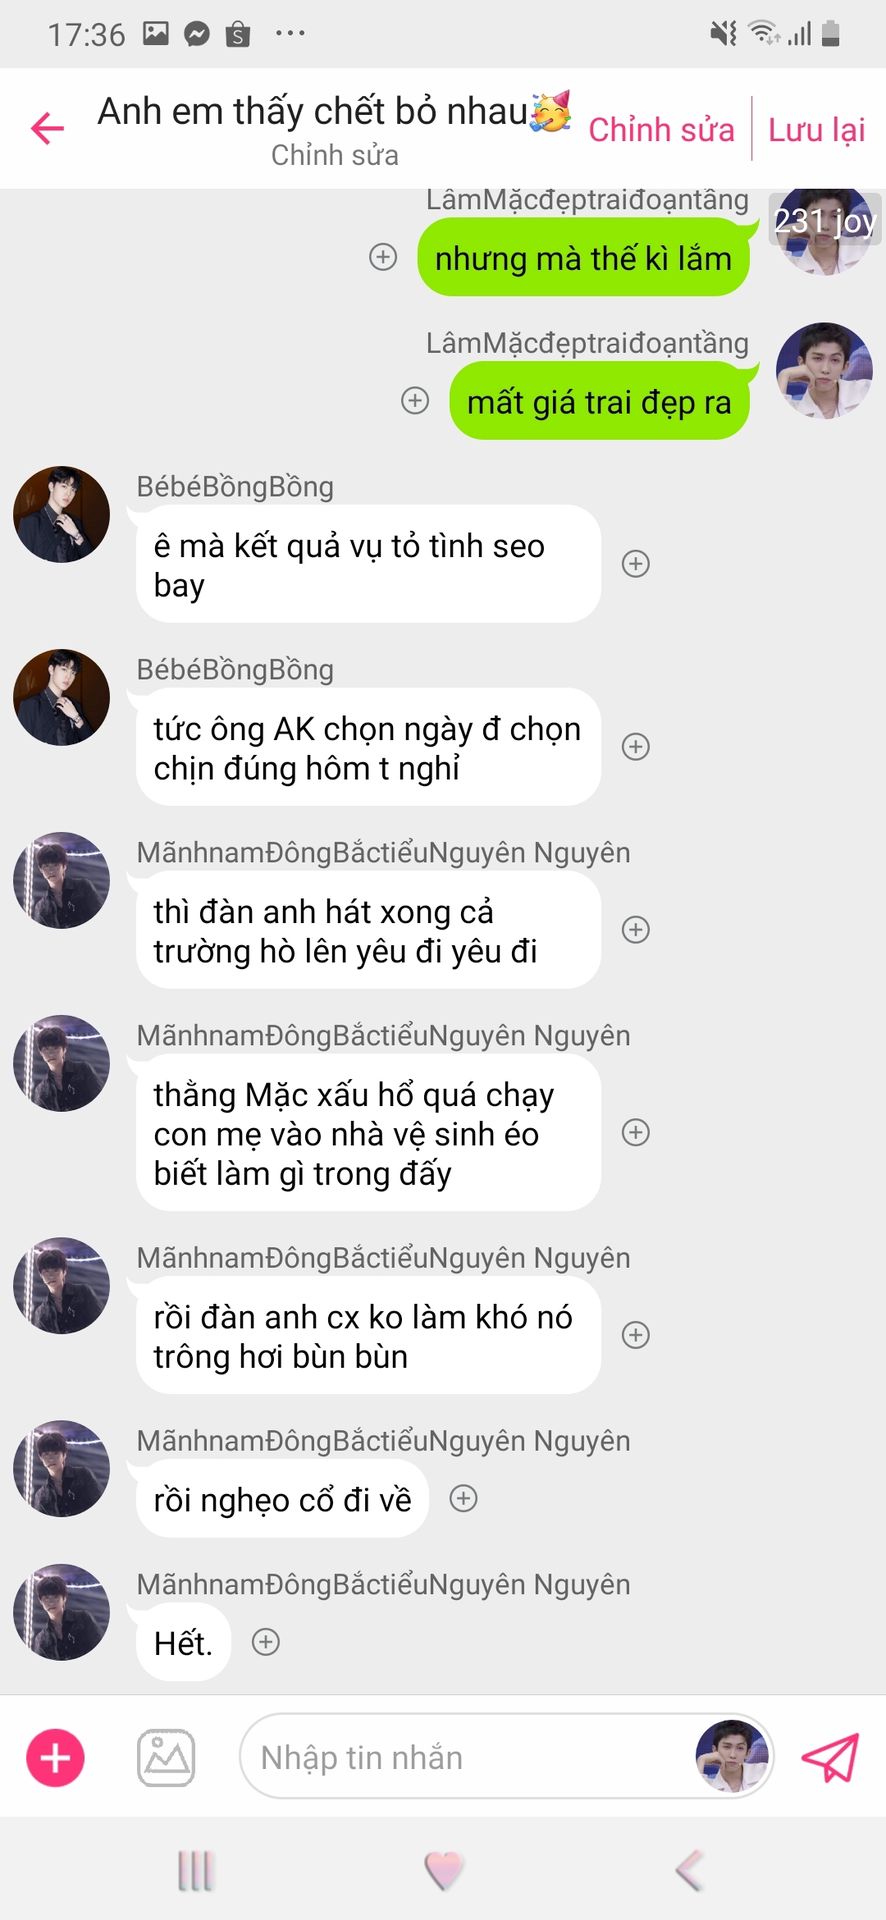Viewport: 886px width, 1920px height.
Task: Open Android recent apps navigation button
Action: pos(196,1870)
